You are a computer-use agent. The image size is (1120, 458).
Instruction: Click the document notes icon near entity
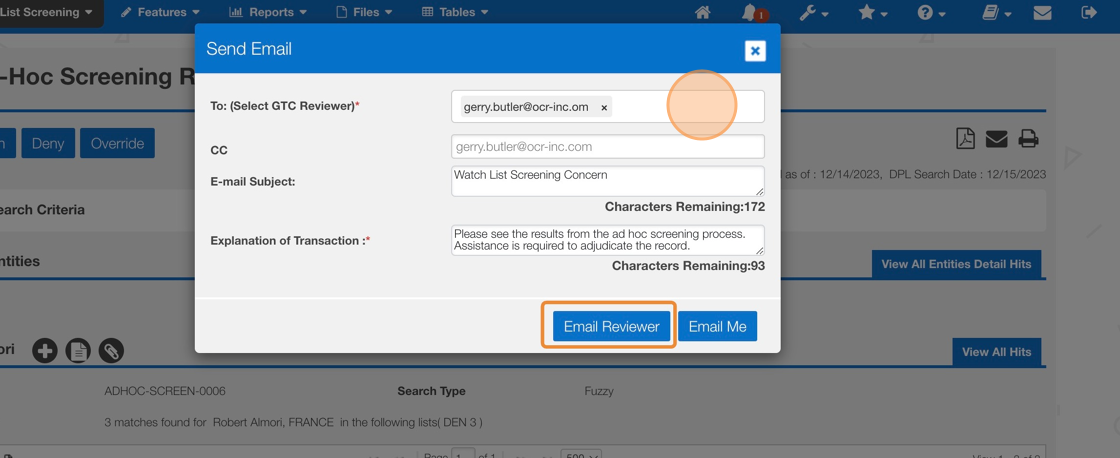(x=78, y=350)
